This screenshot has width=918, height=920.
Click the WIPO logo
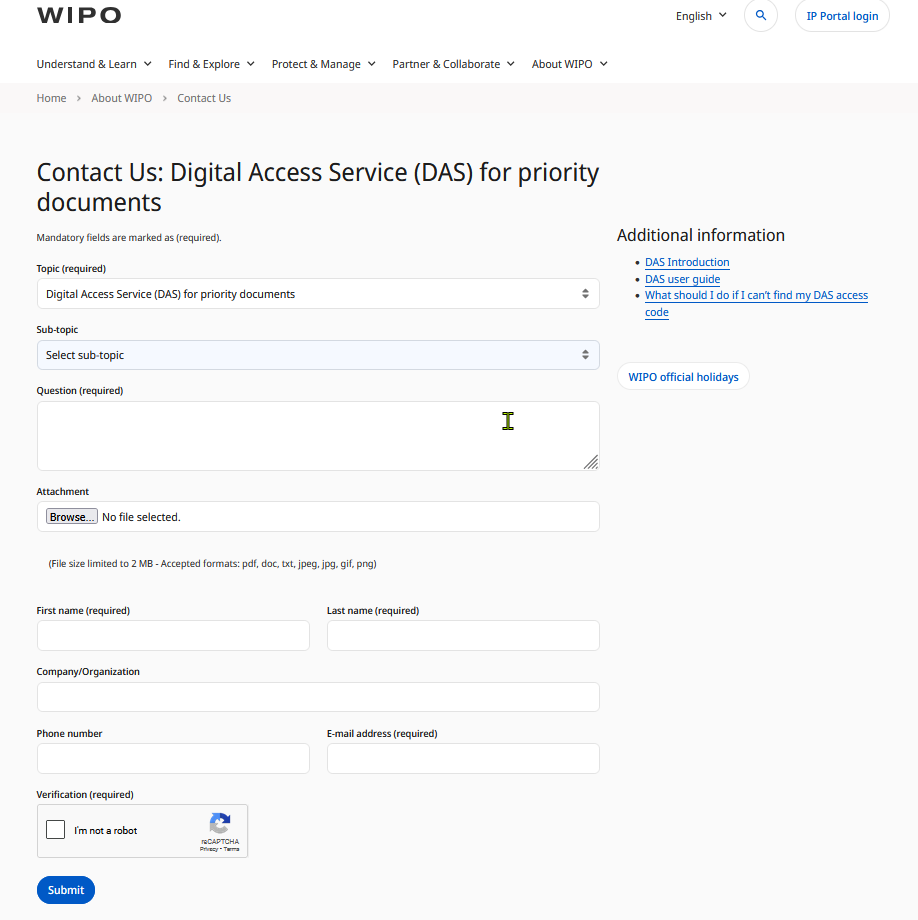[x=79, y=15]
